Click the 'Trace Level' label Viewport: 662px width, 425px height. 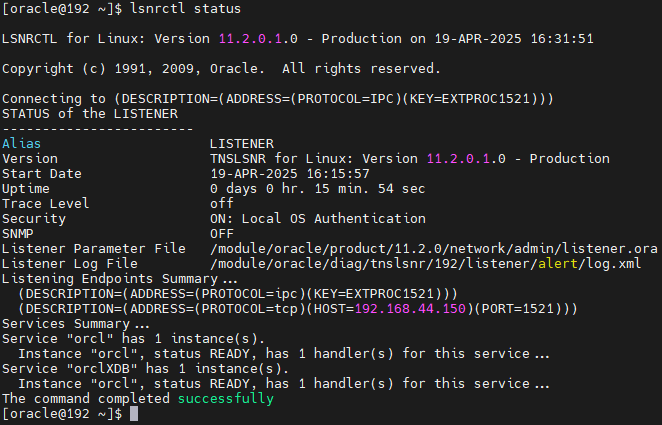pos(46,203)
